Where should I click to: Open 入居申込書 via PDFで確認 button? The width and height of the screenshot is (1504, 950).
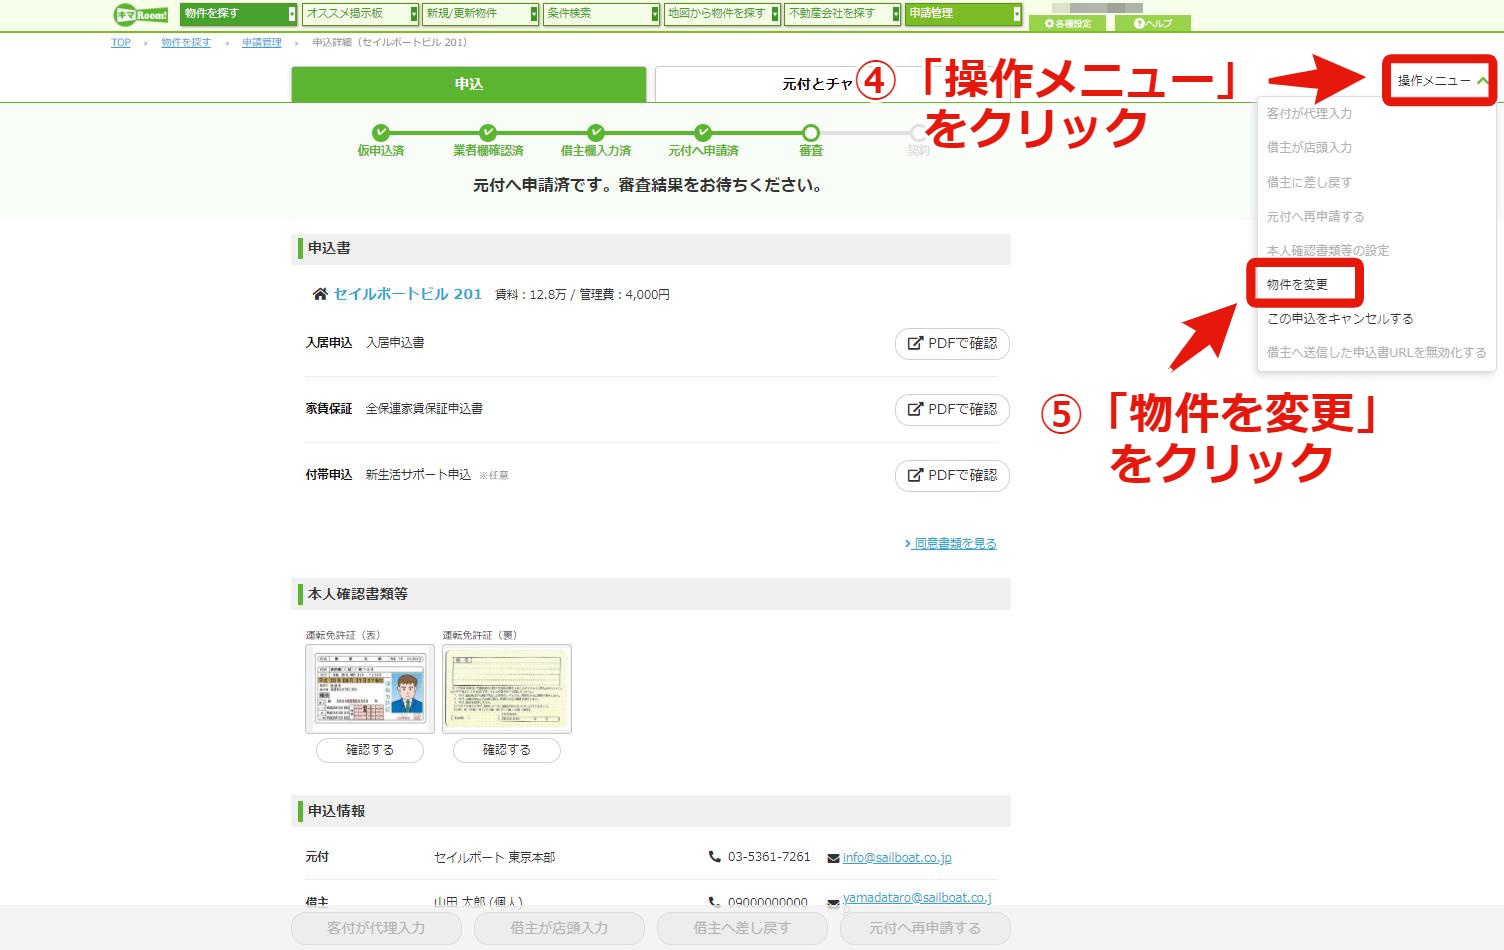click(x=952, y=343)
